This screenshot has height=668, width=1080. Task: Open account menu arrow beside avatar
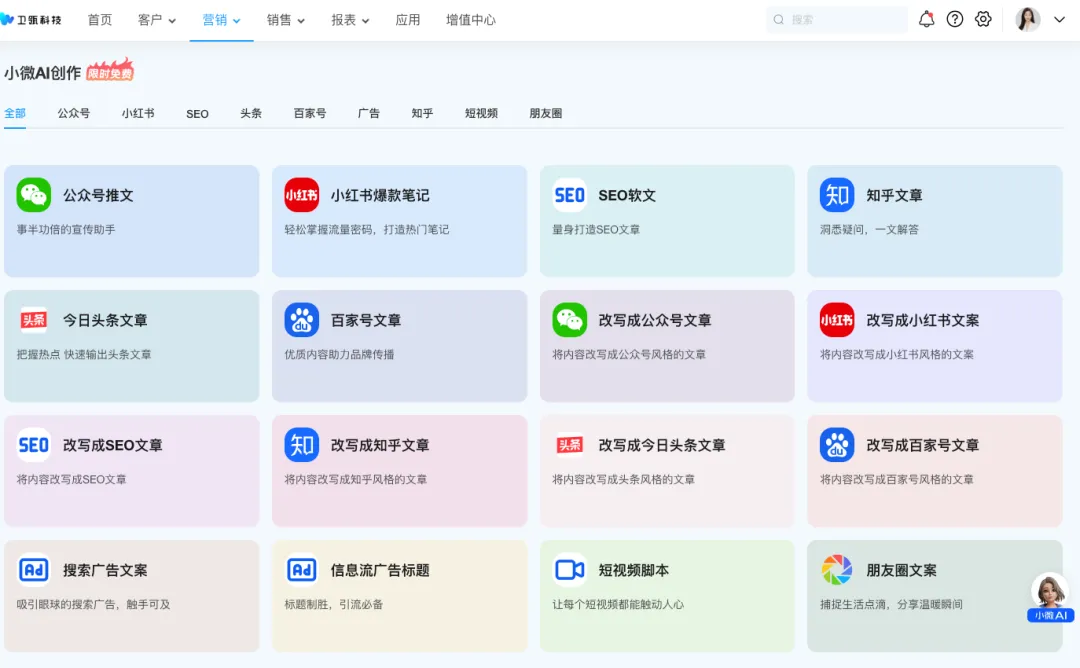tap(1060, 19)
